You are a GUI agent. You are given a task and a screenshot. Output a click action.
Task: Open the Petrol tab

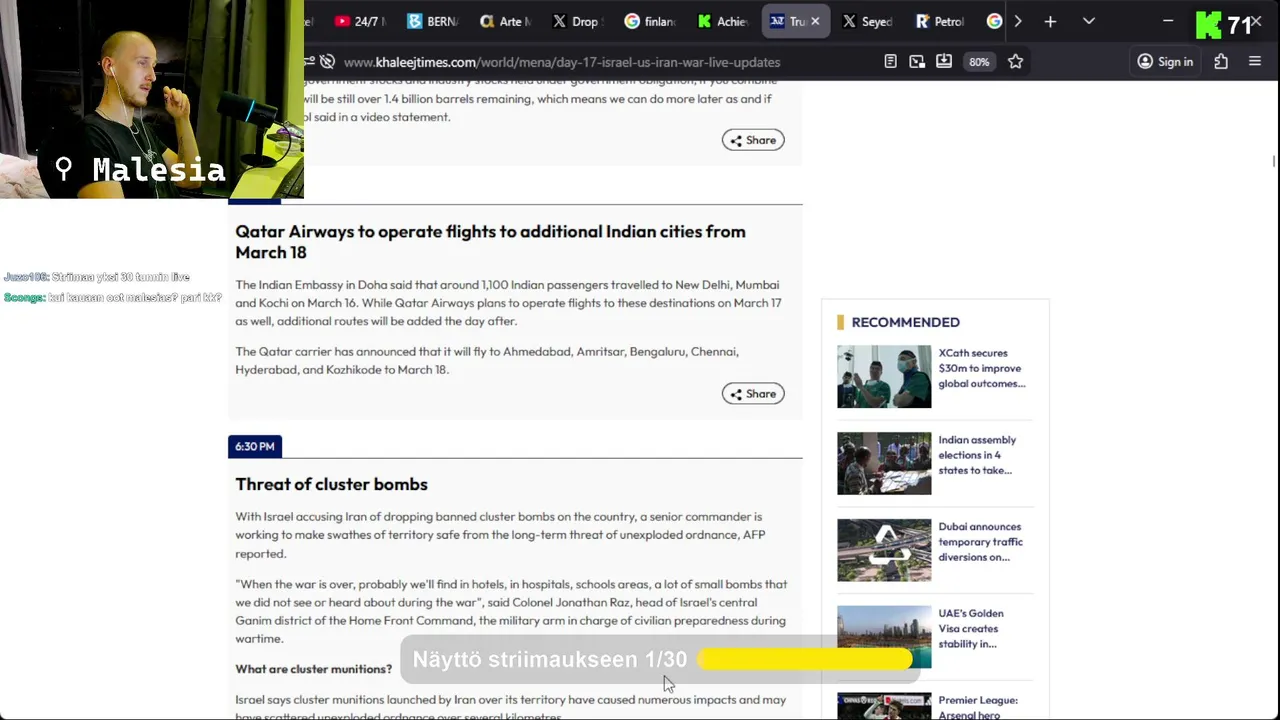coord(940,21)
